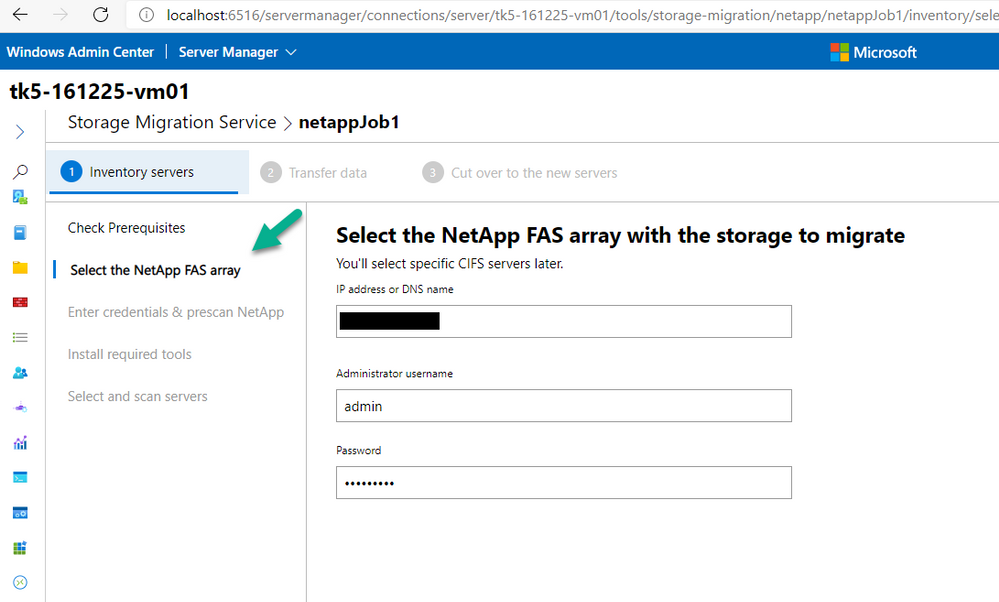
Task: Reload the page in the browser
Action: [x=100, y=15]
